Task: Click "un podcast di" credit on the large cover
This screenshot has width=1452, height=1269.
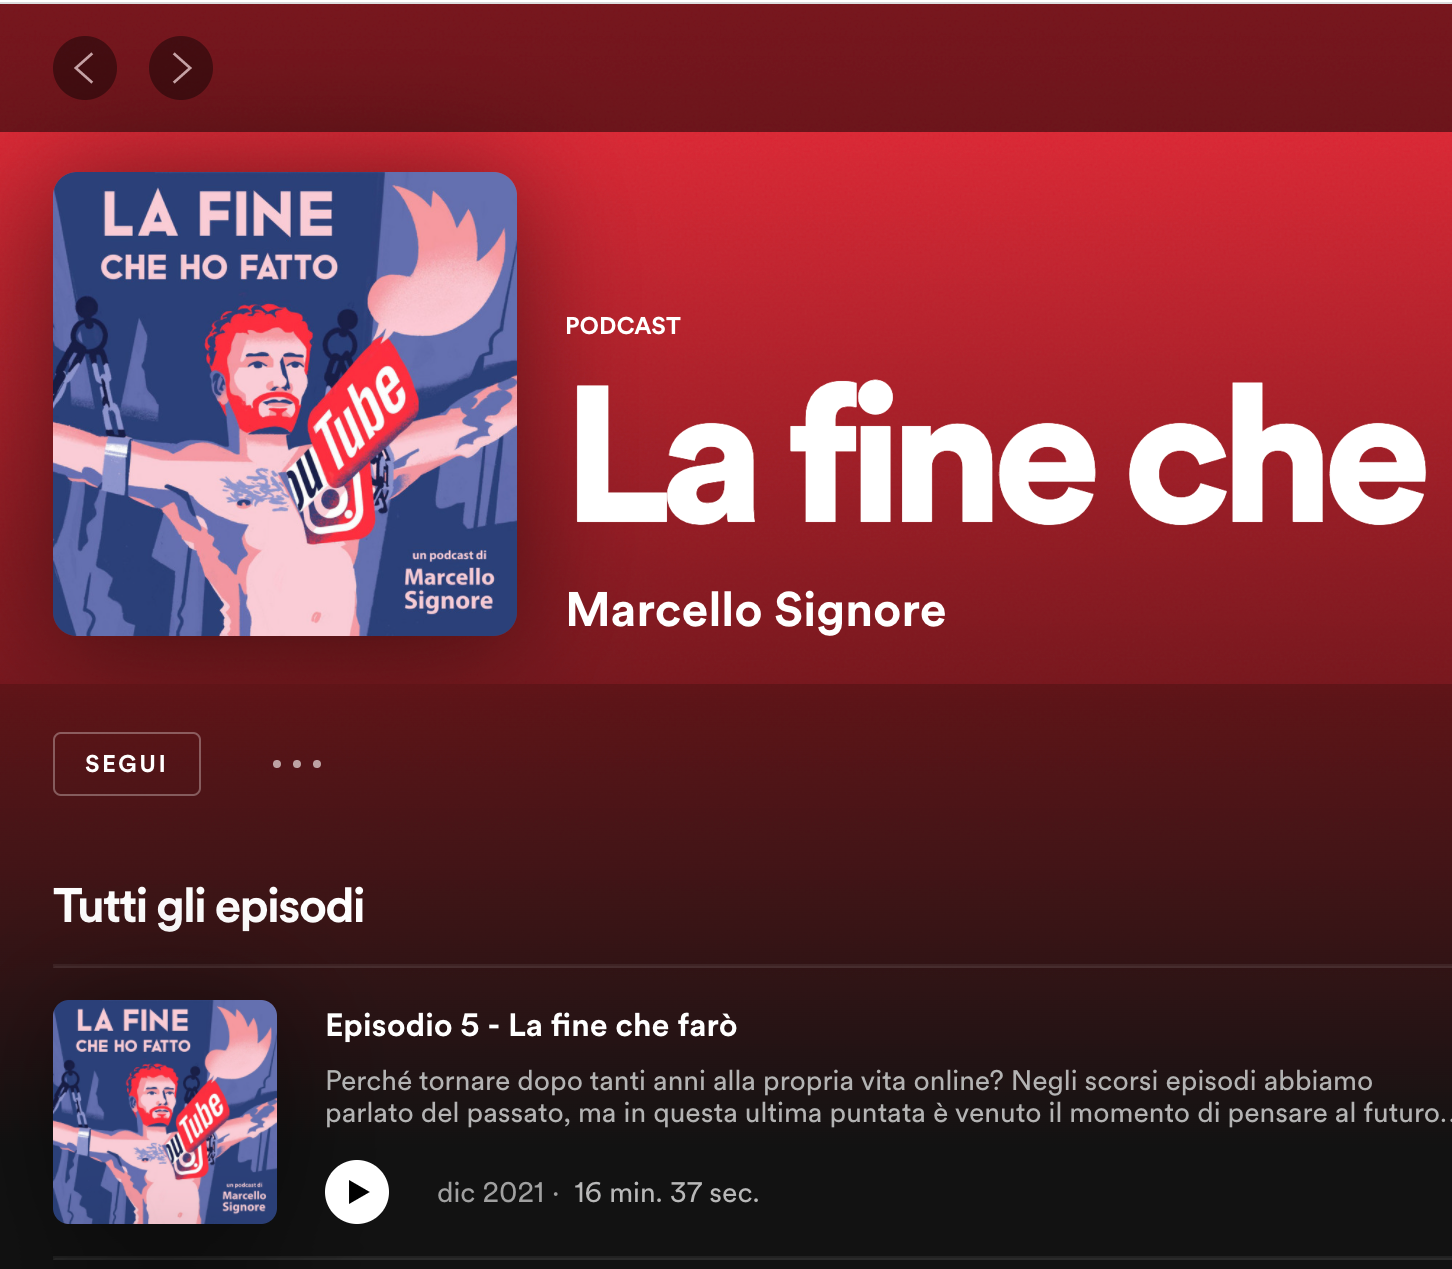Action: (x=449, y=555)
